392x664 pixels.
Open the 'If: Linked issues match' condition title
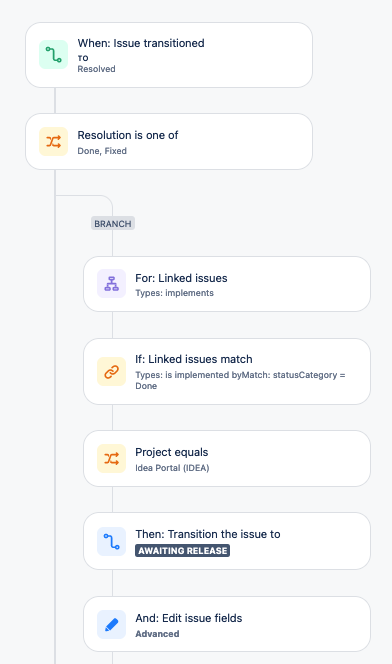coord(194,359)
